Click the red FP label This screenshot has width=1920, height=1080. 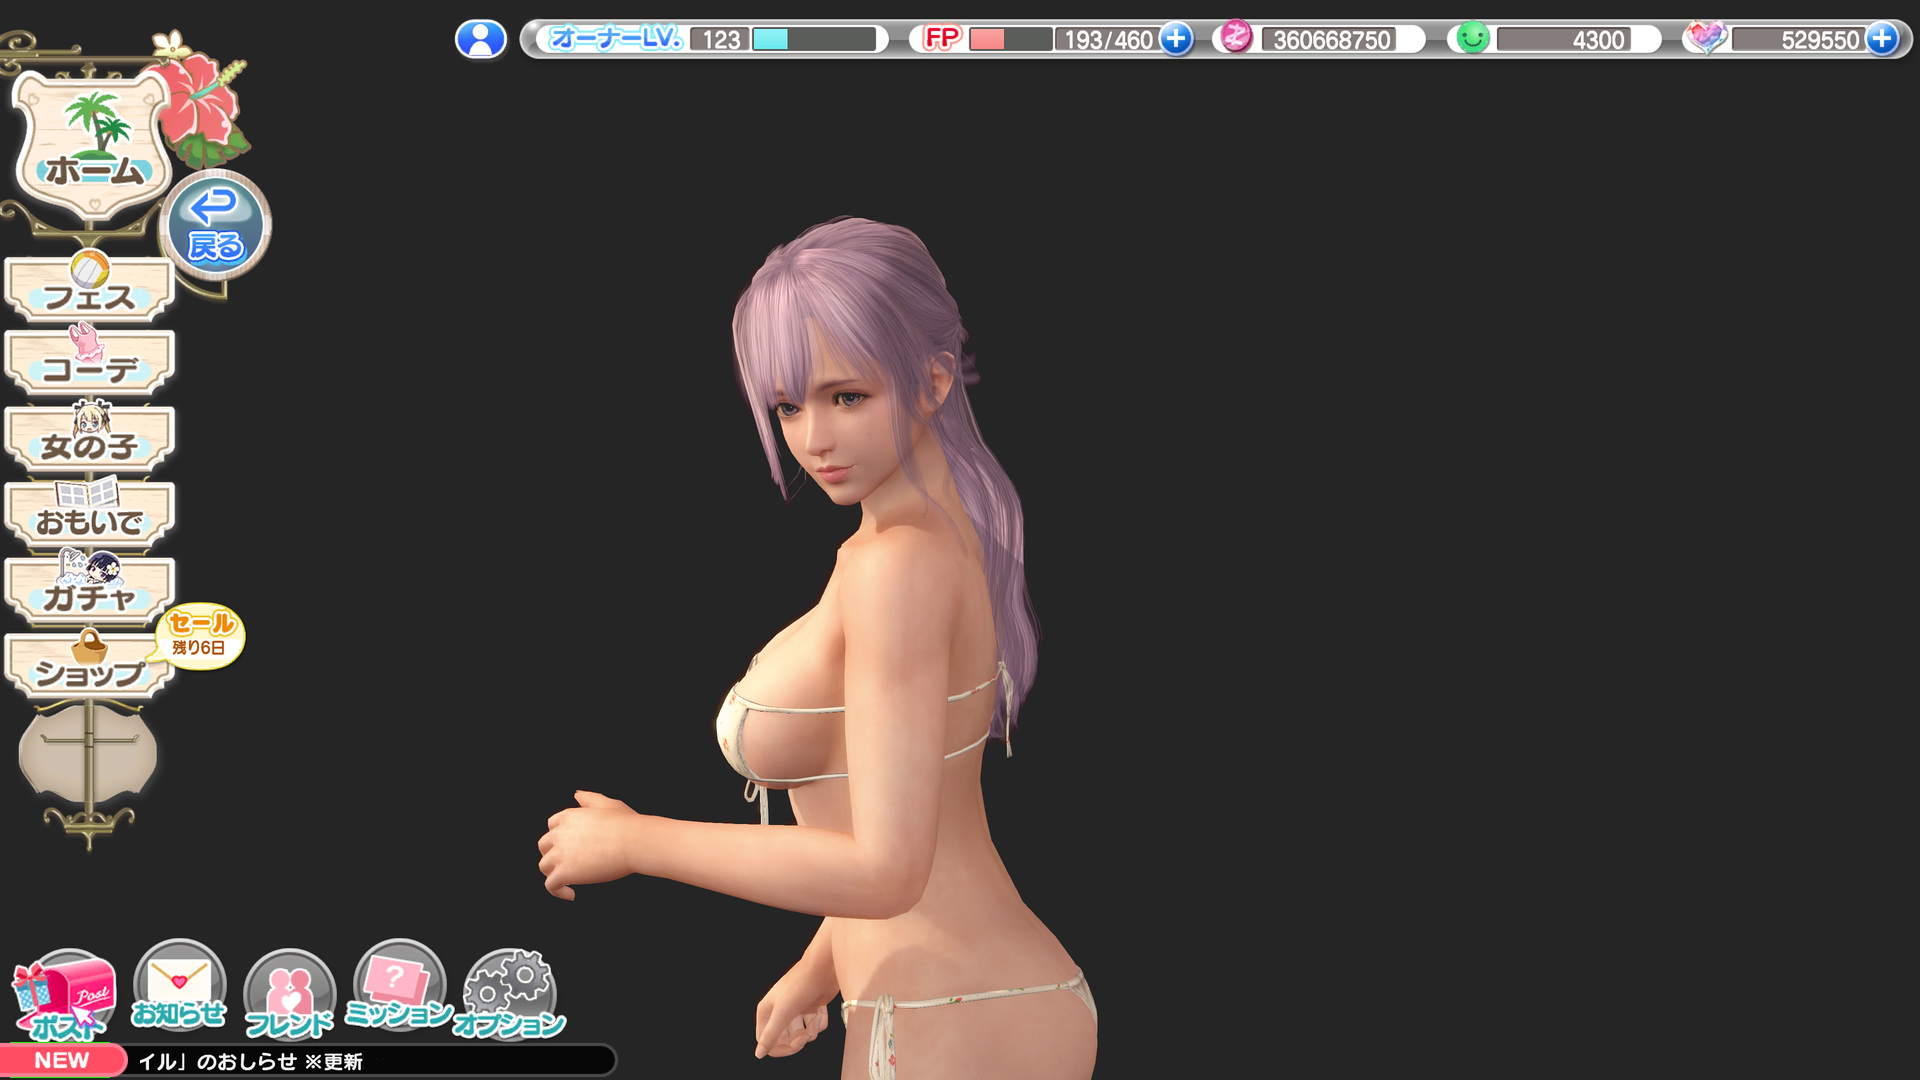coord(941,38)
